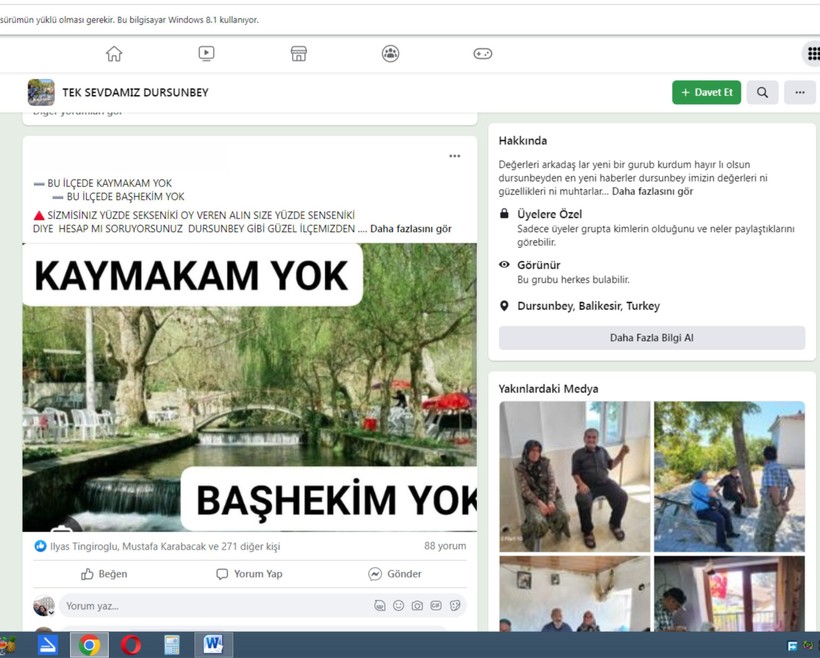Click the location pin icon beside Dursunbey
Image resolution: width=820 pixels, height=658 pixels.
tap(504, 306)
